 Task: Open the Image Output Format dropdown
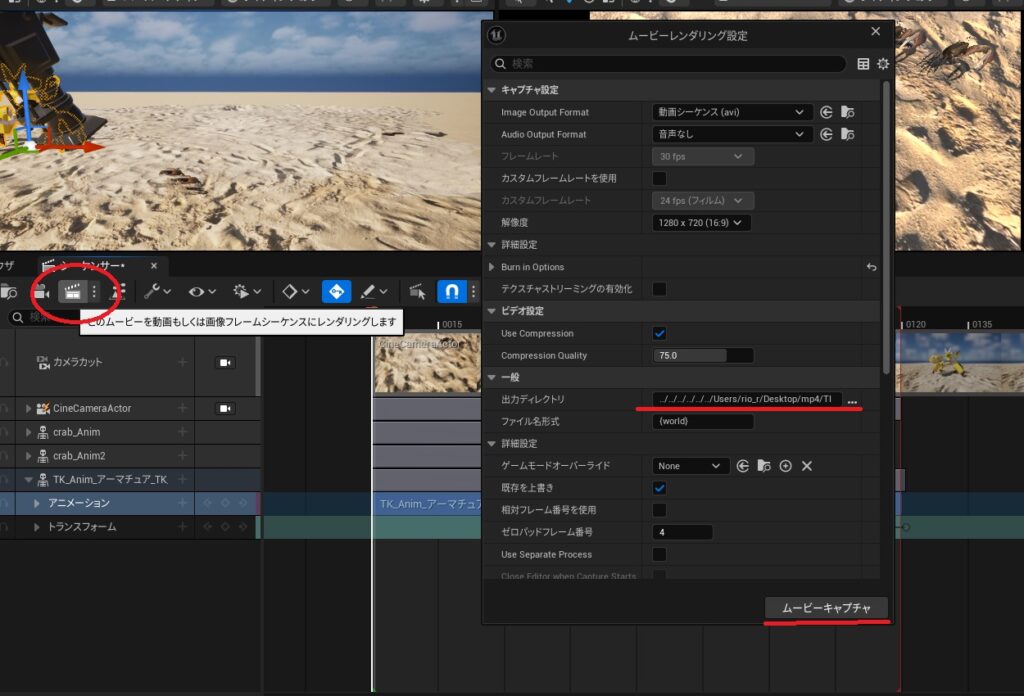pyautogui.click(x=731, y=112)
